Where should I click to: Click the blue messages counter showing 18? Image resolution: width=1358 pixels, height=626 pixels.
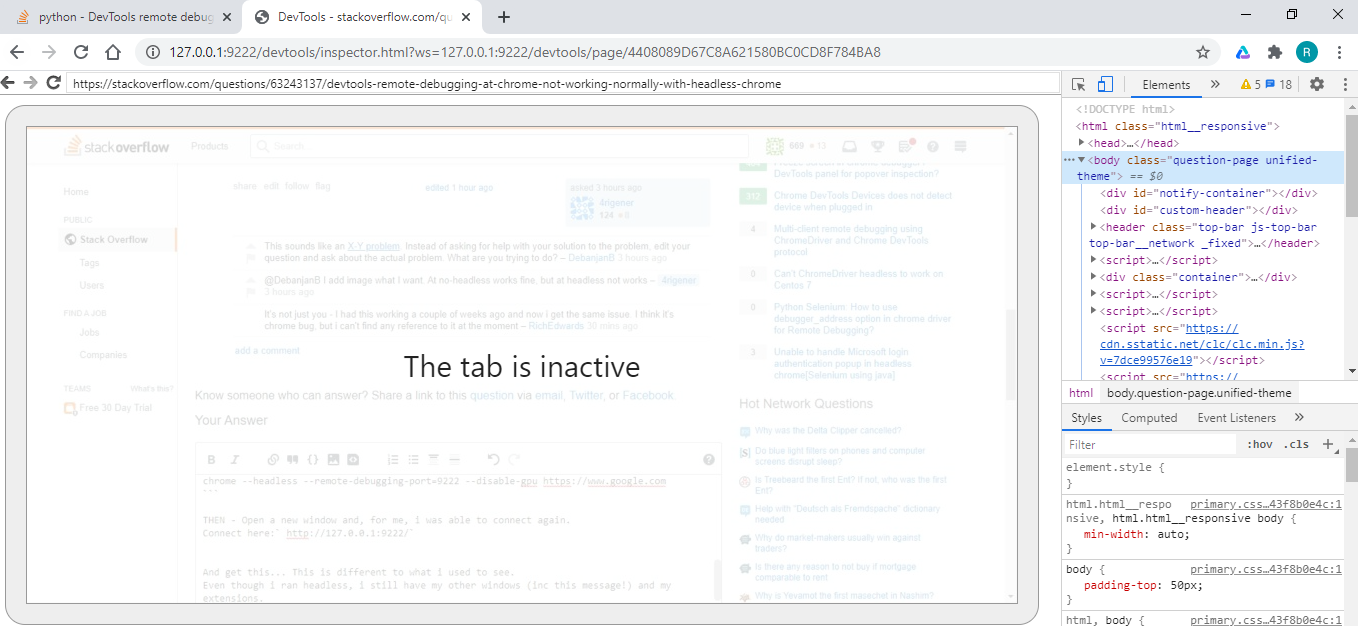pyautogui.click(x=1279, y=85)
